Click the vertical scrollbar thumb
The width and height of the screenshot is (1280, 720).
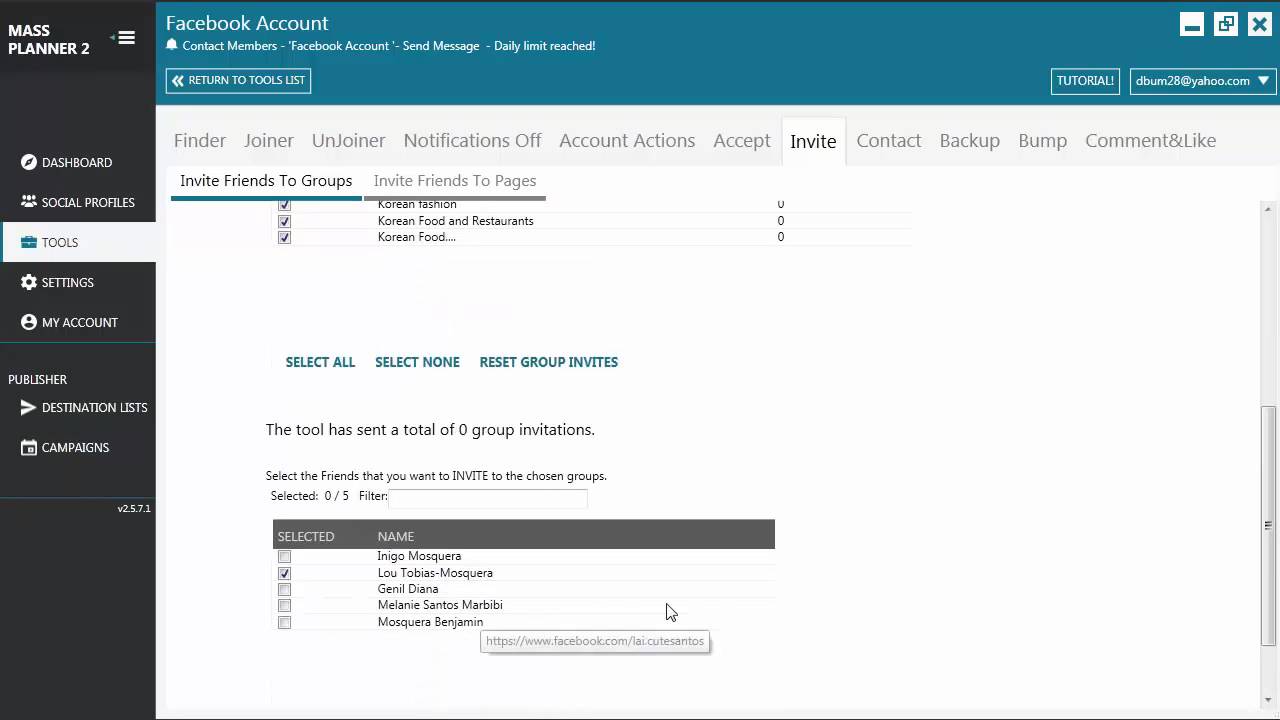click(x=1268, y=525)
